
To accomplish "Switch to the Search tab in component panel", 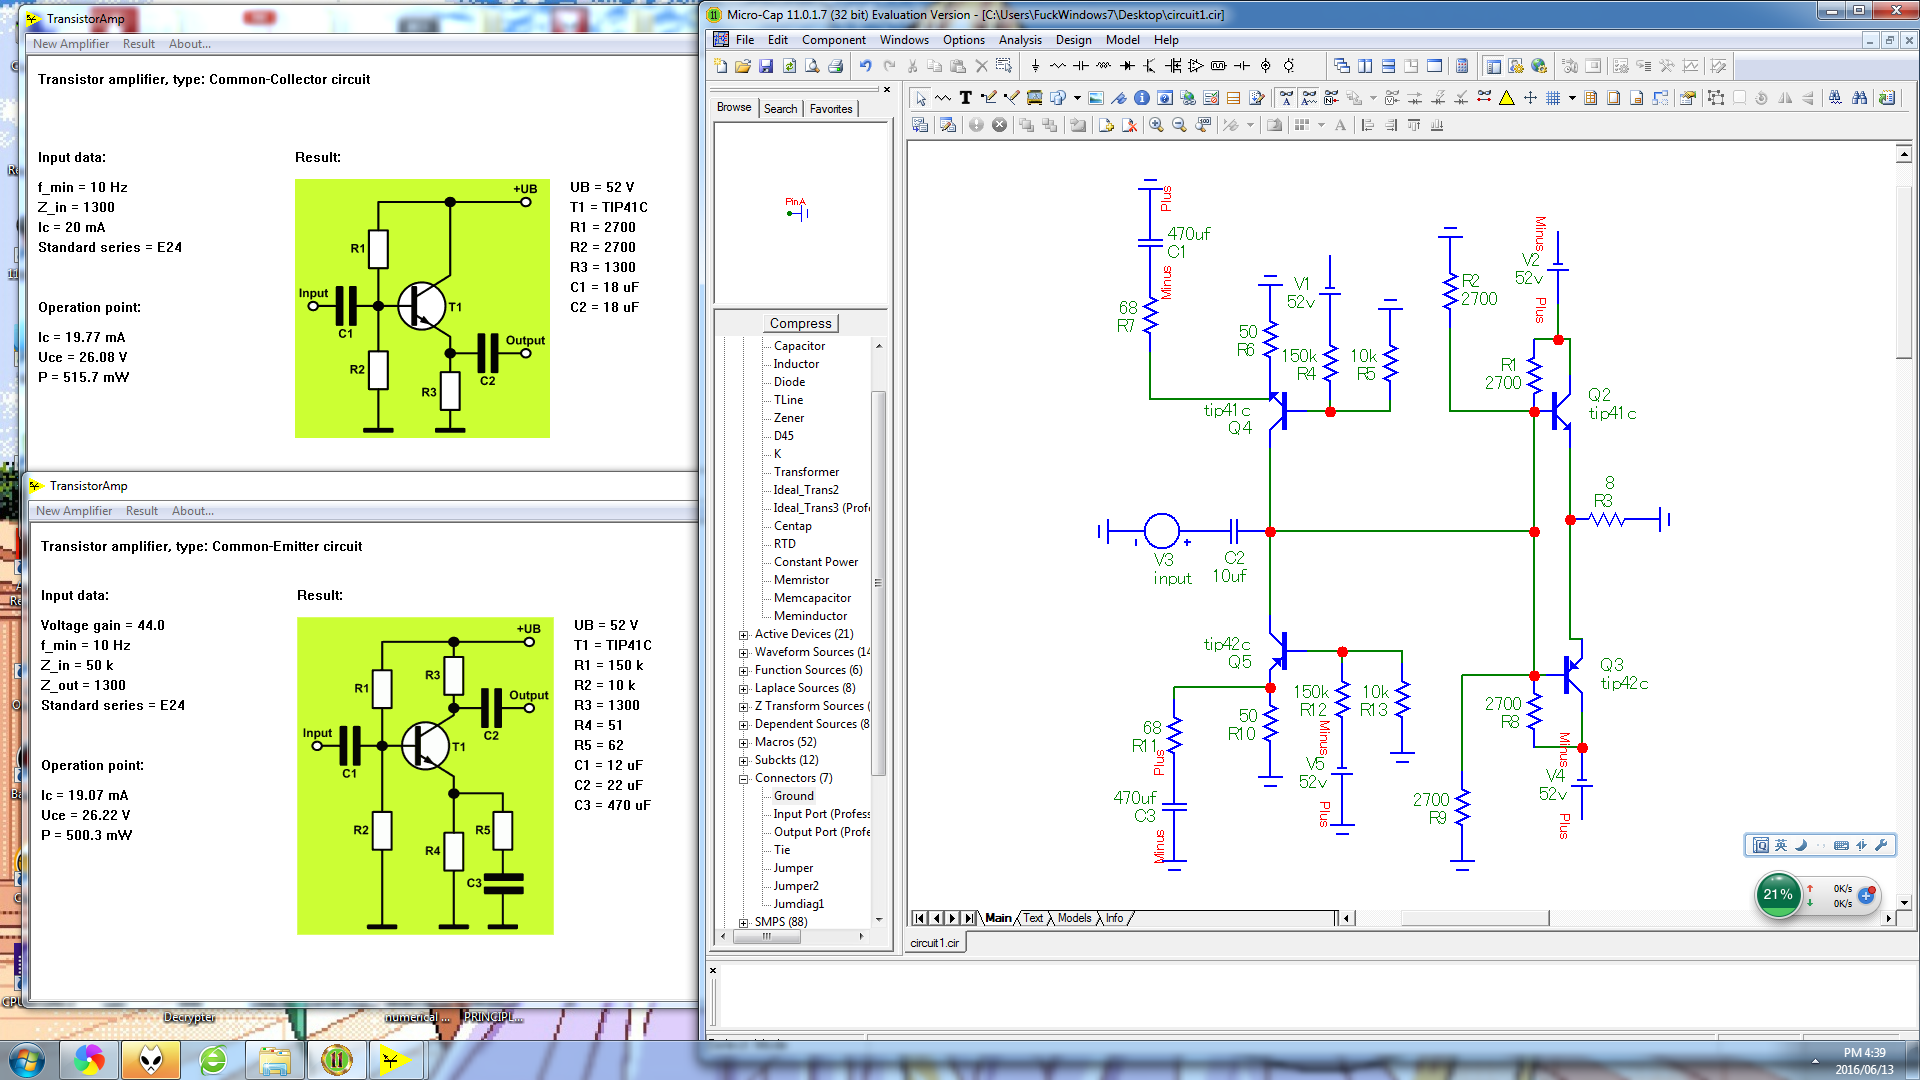I will click(x=780, y=109).
